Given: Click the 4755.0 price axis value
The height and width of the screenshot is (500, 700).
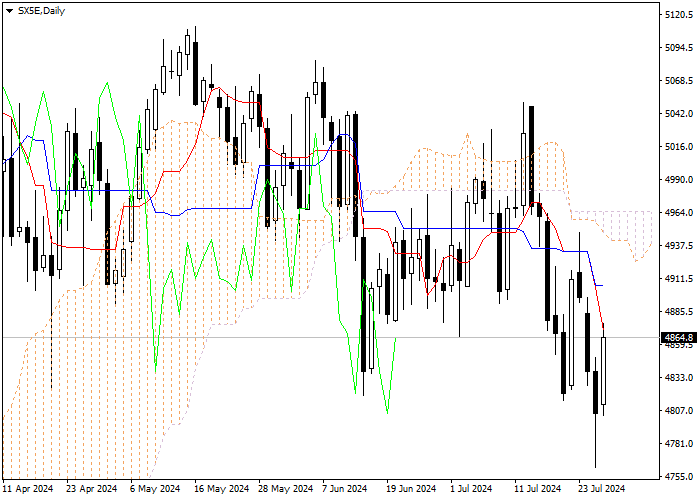Looking at the screenshot, I should [679, 477].
